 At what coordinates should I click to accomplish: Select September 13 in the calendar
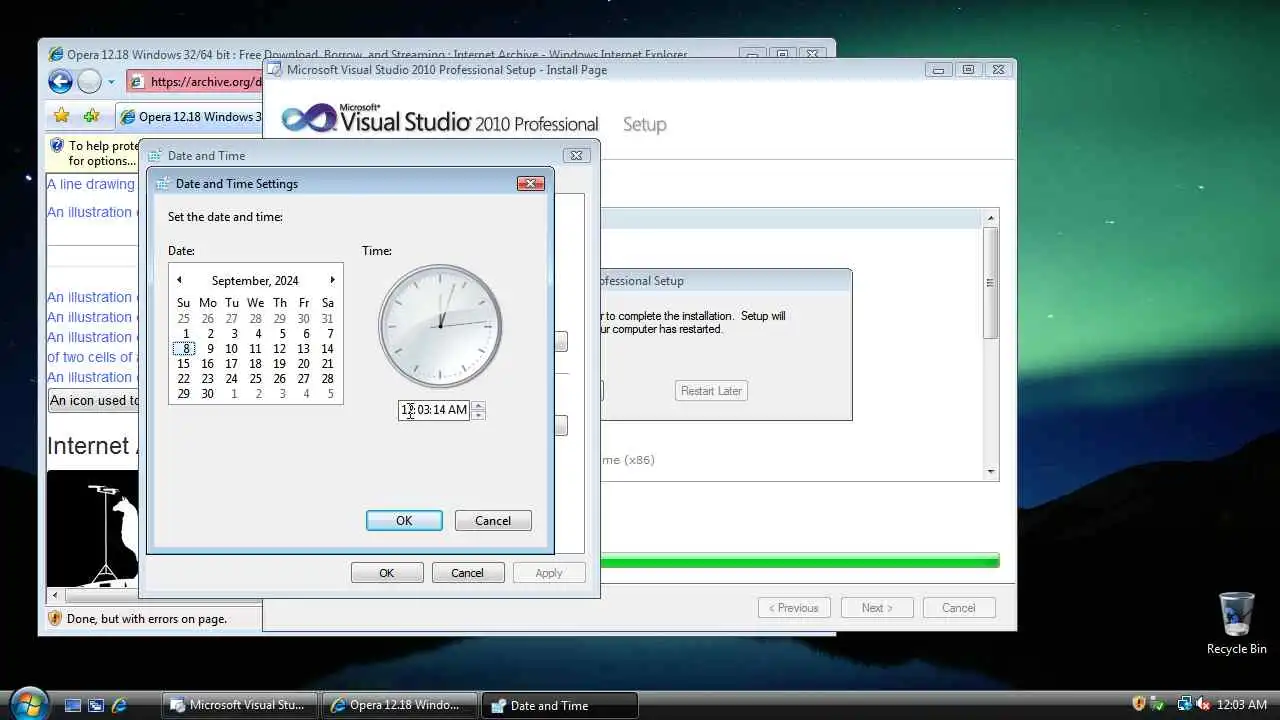303,349
